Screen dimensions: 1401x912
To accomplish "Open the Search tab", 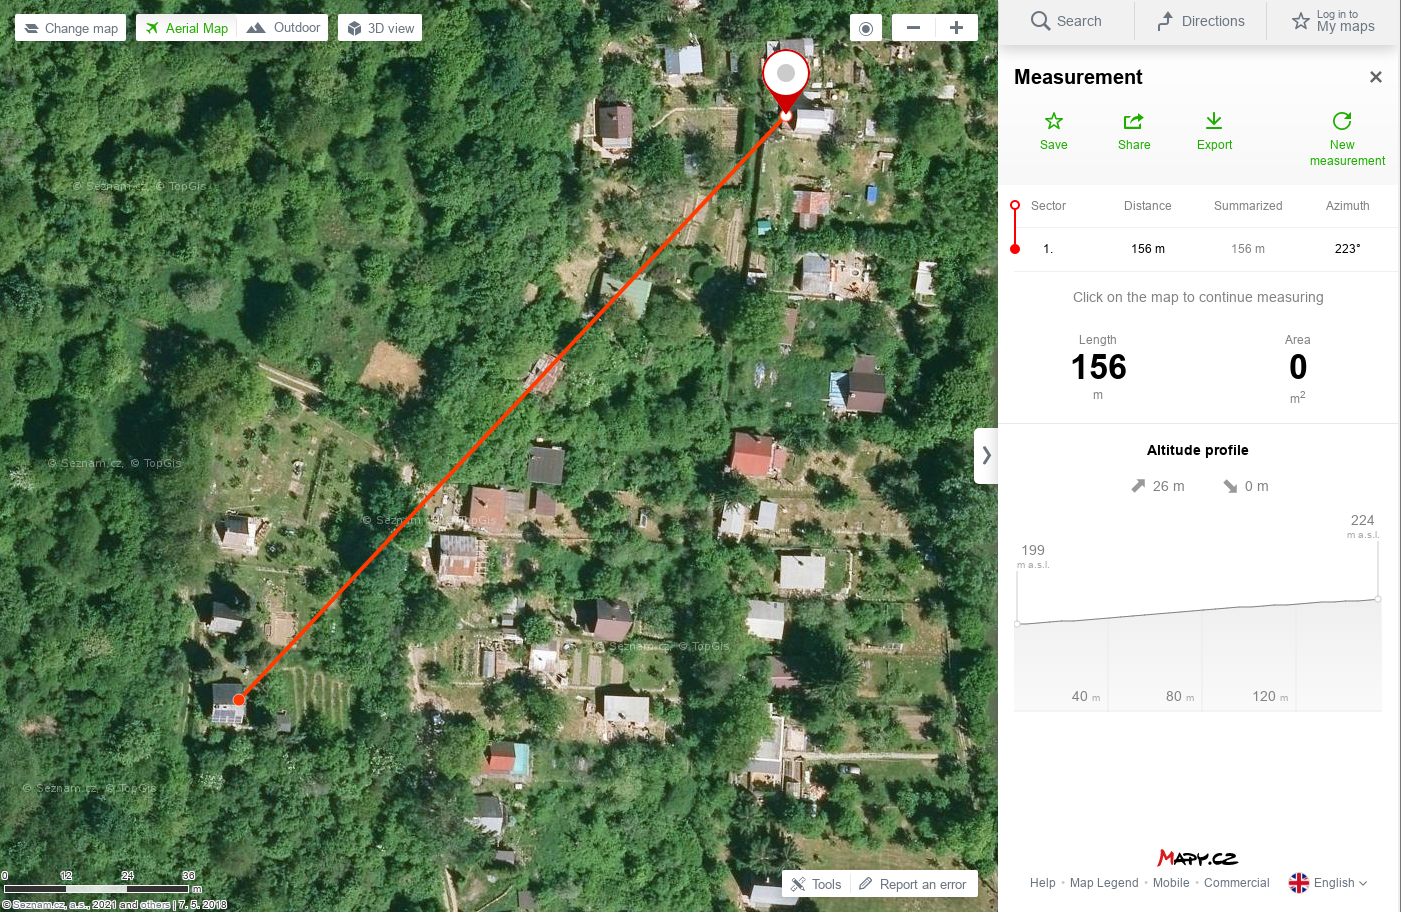I will coord(1066,21).
